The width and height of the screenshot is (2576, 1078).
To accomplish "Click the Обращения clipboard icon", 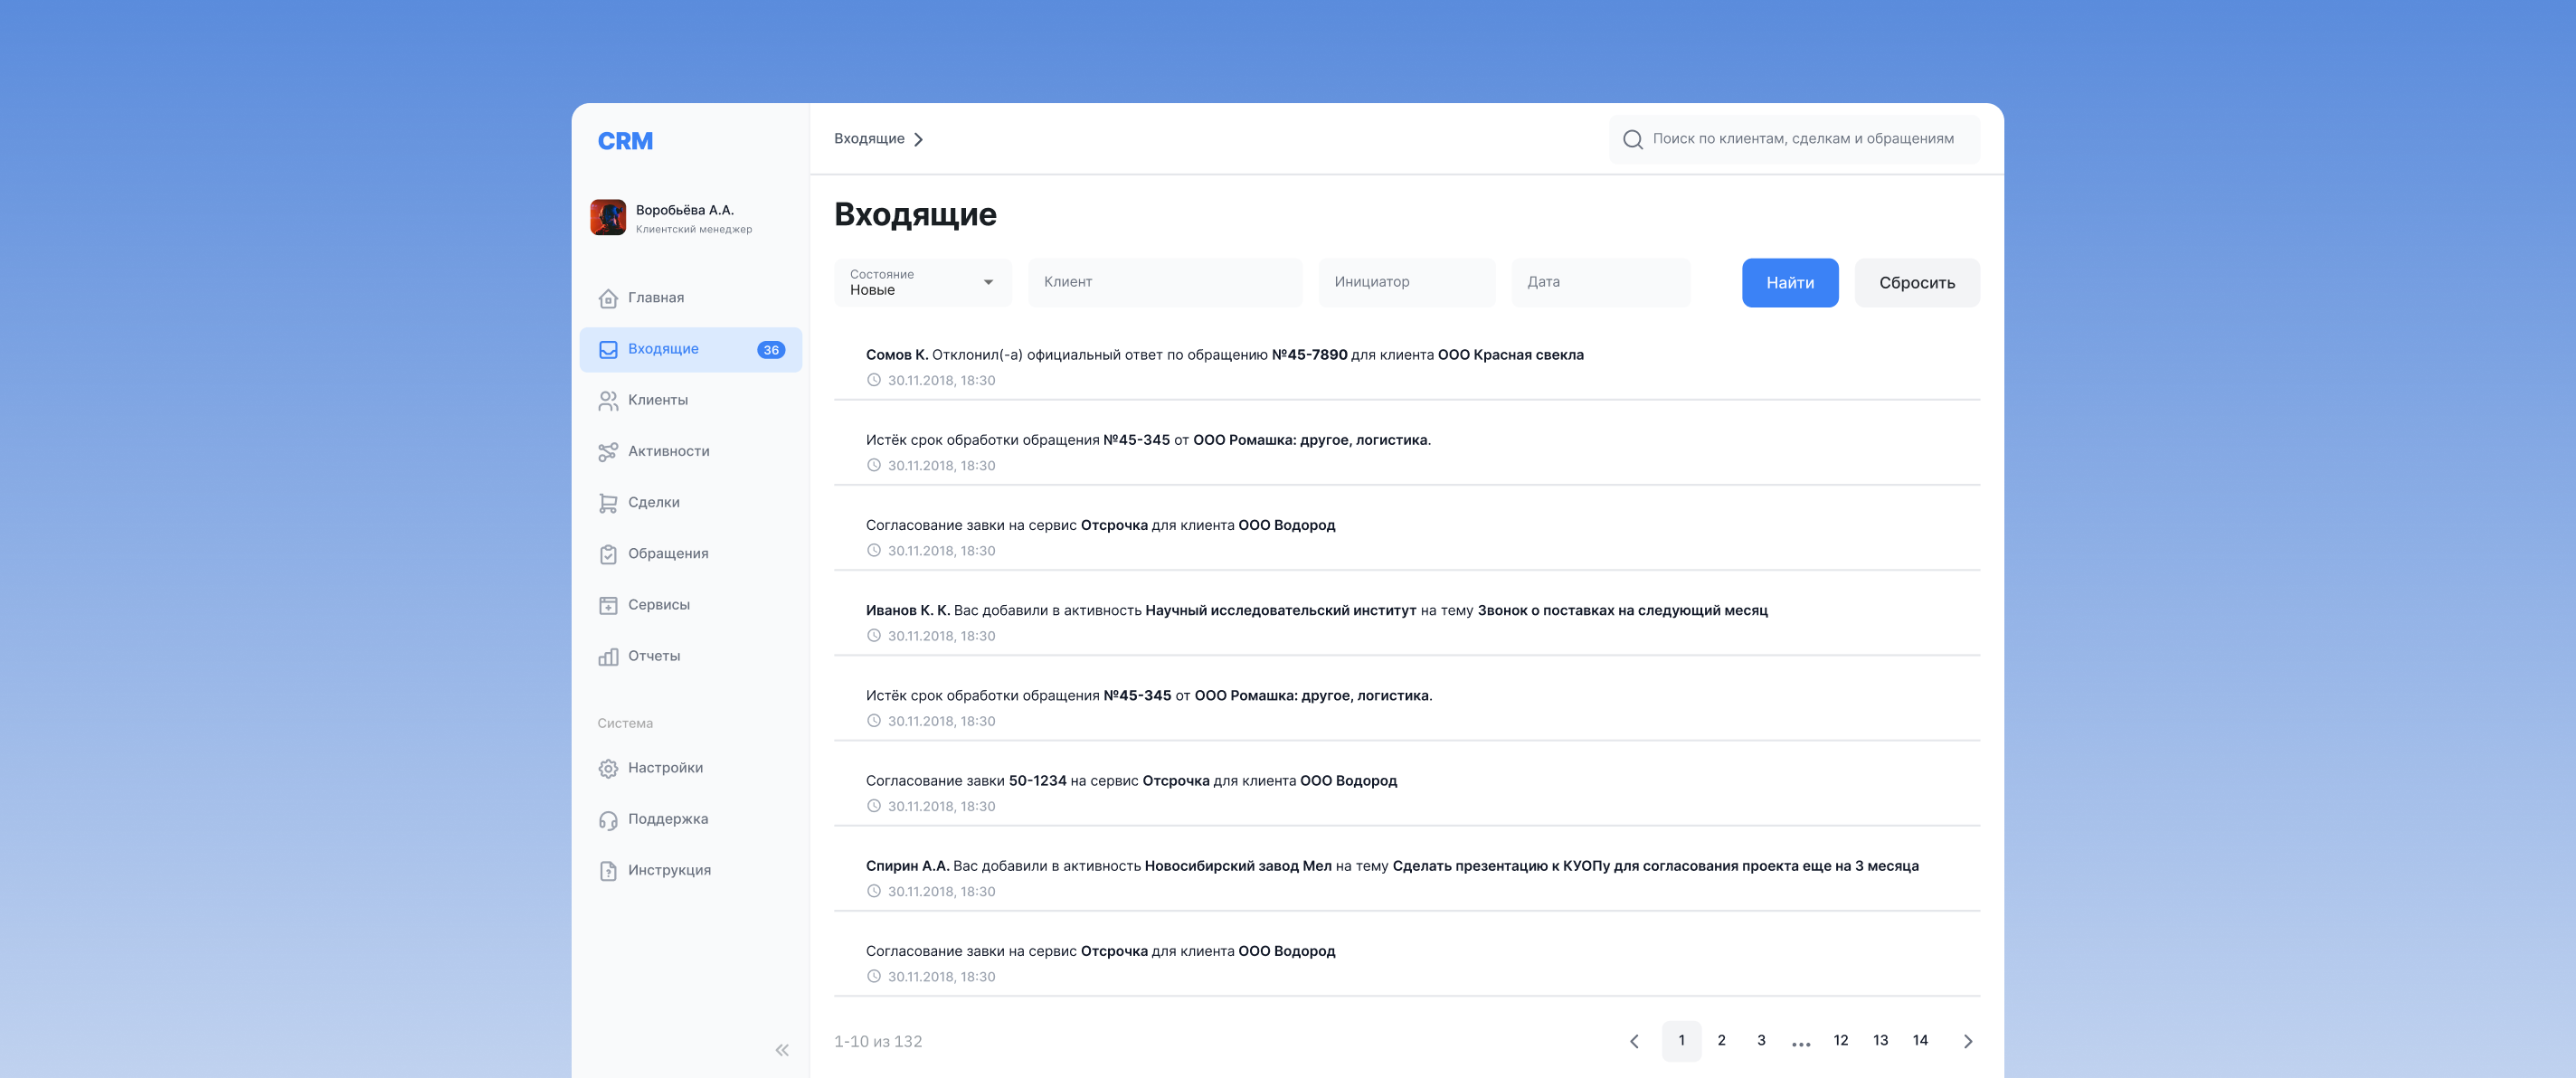I will pos(608,554).
